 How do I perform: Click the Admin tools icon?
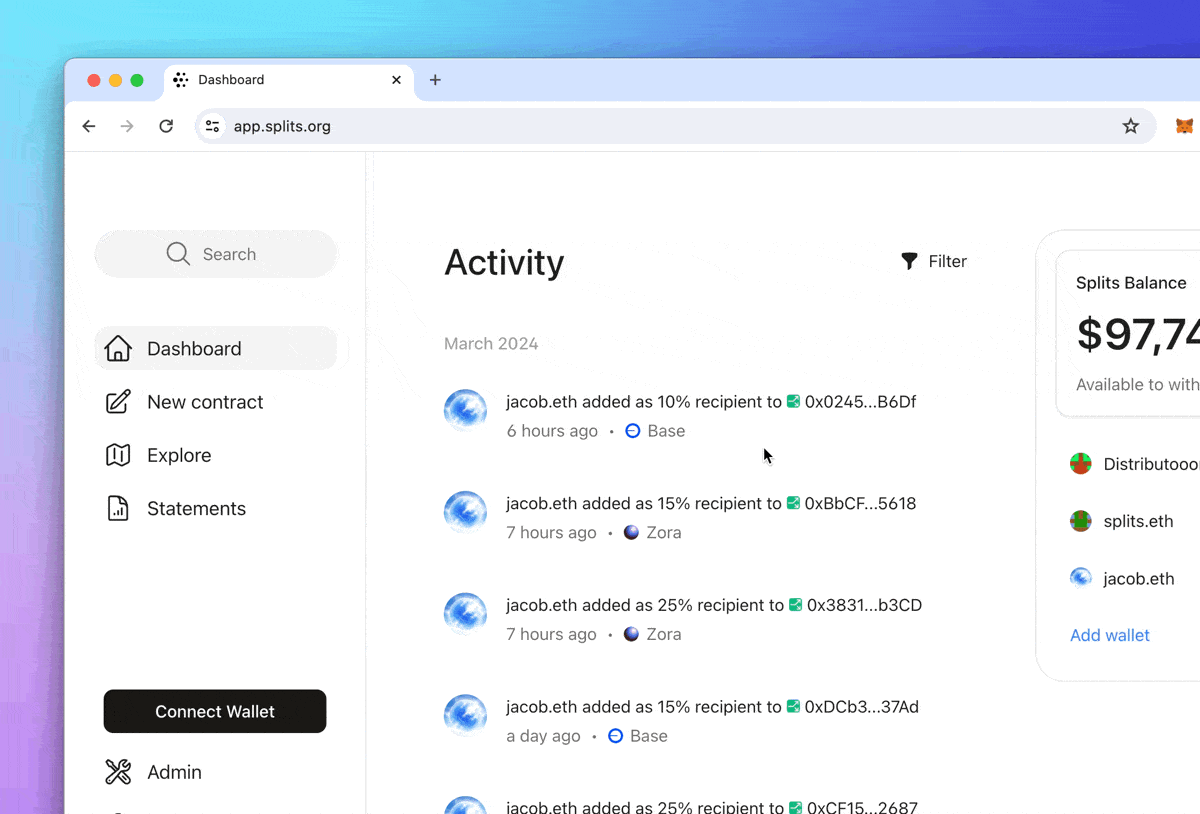pyautogui.click(x=118, y=772)
